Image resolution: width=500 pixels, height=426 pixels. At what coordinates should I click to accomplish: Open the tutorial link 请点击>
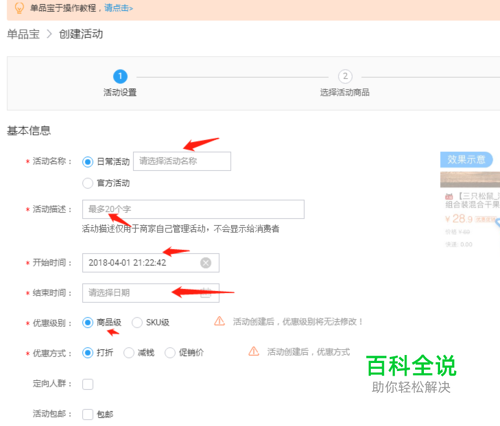pos(119,8)
